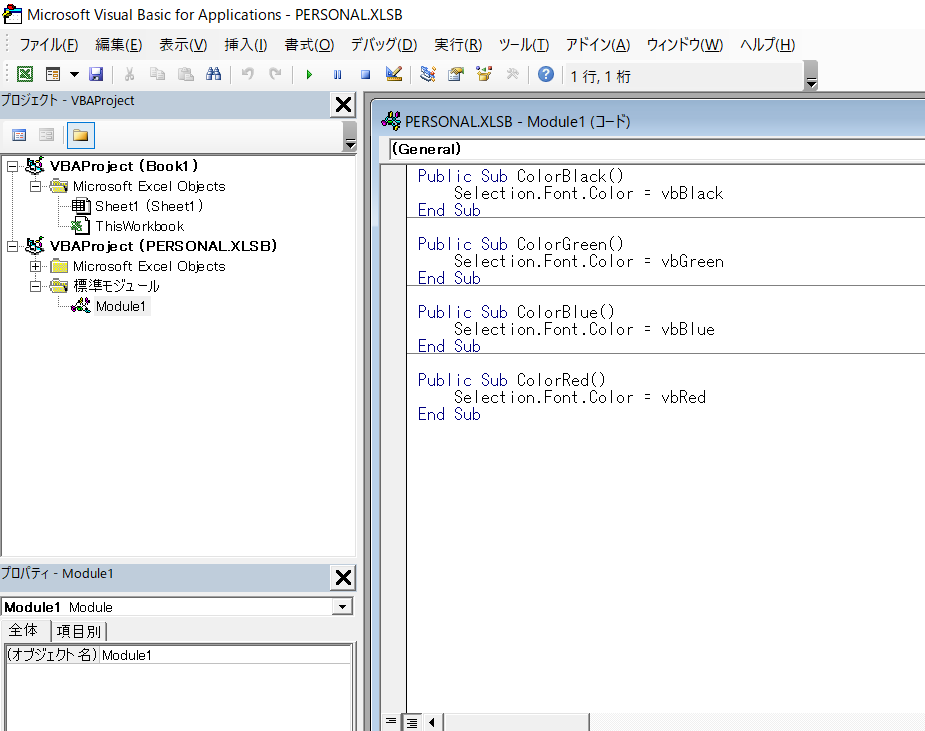Screen dimensions: 925x731
Task: Open the デバッグ(D) menu
Action: (x=383, y=45)
